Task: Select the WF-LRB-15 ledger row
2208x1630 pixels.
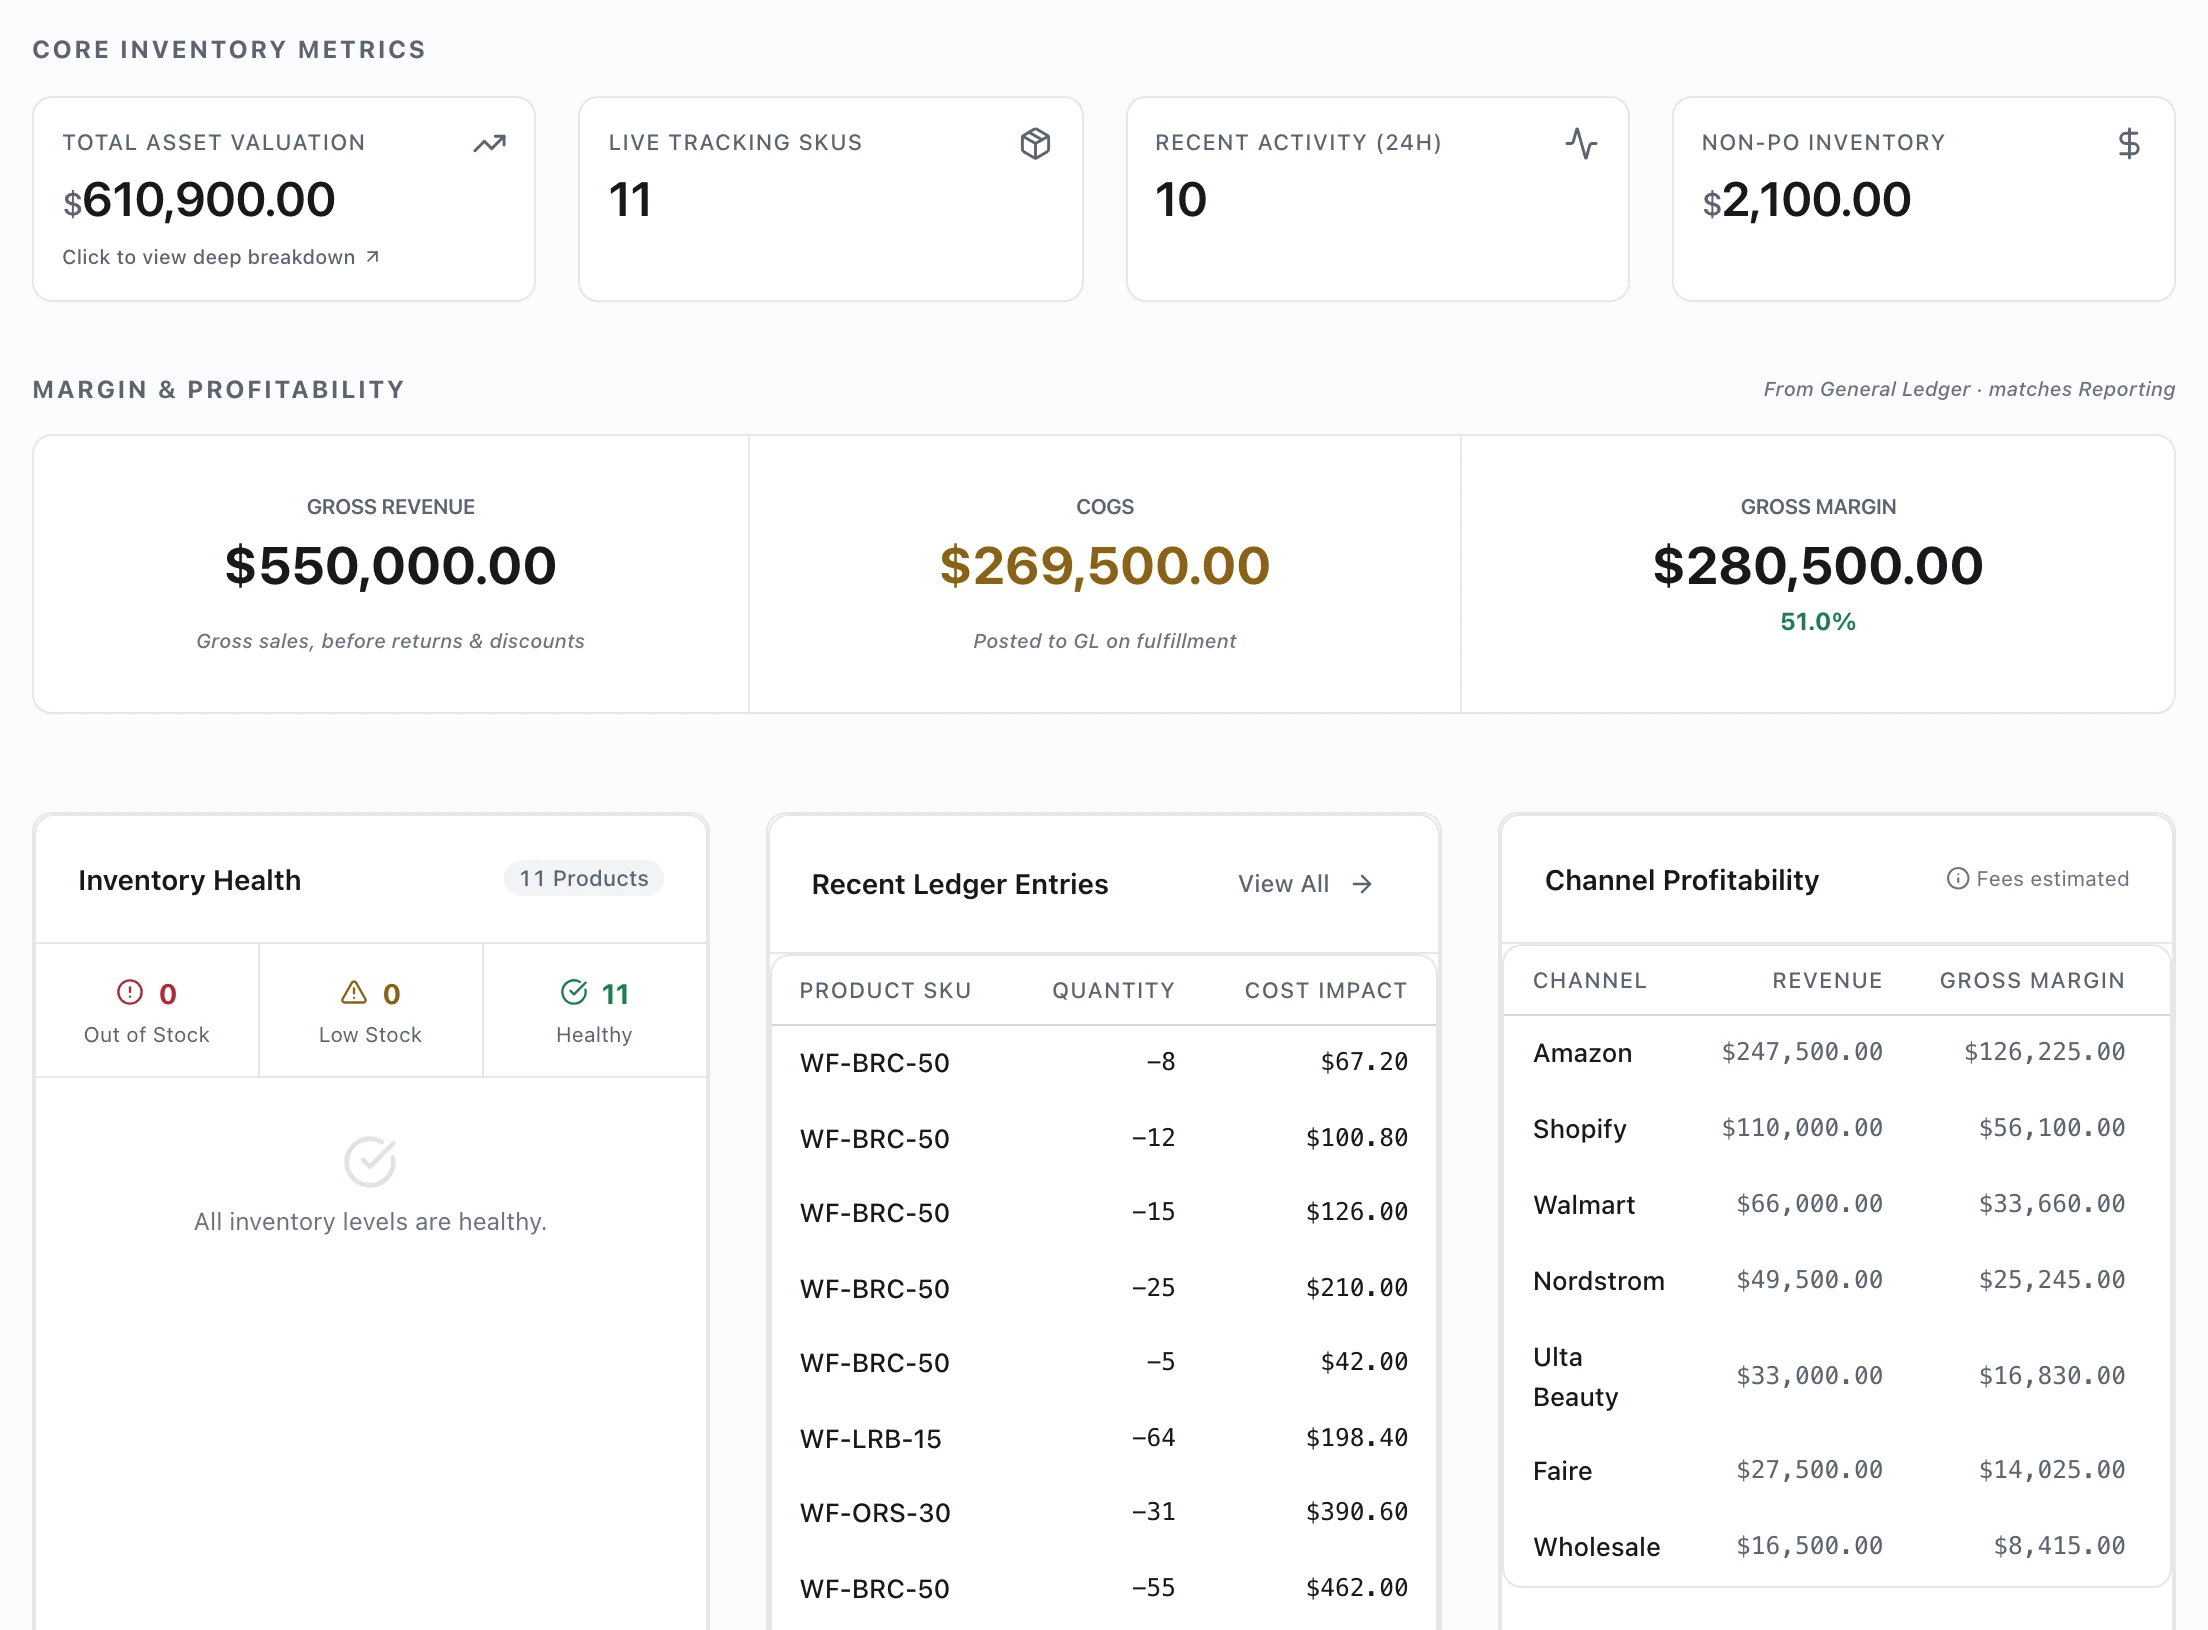Action: [1104, 1438]
